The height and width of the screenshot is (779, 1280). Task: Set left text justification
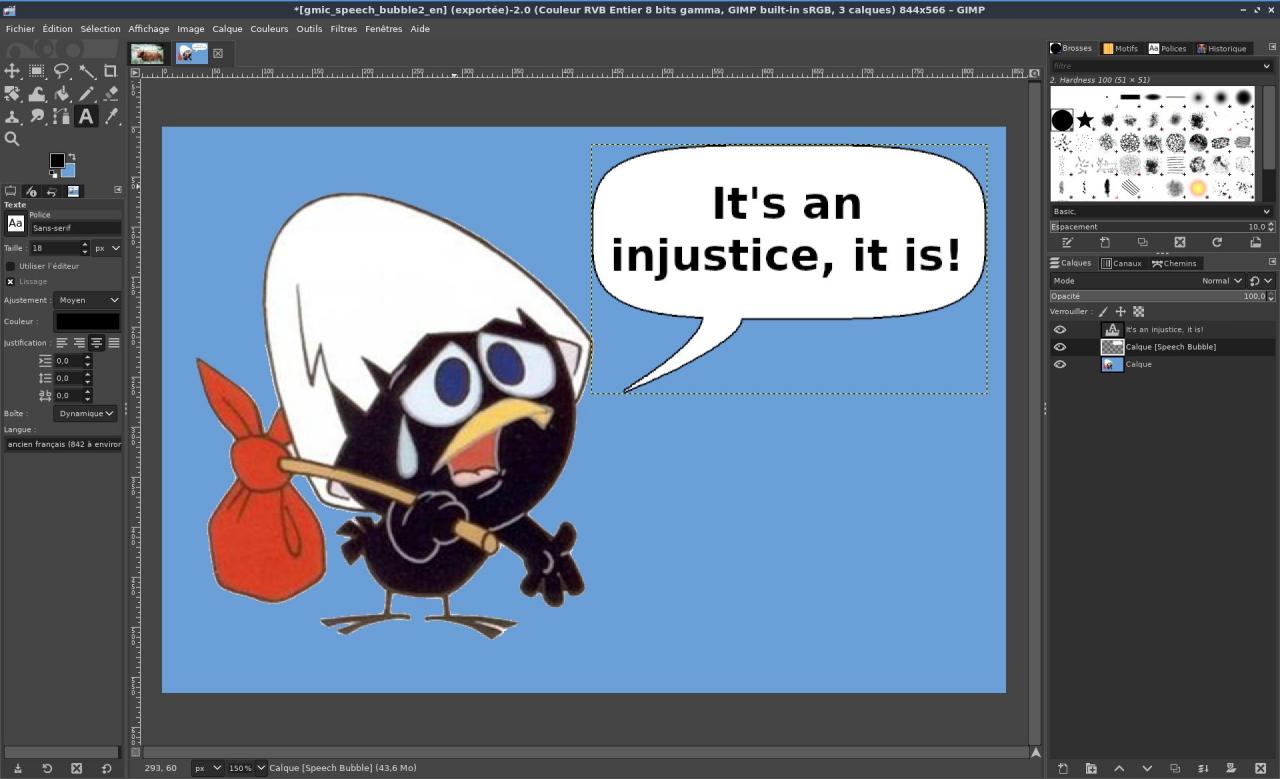pos(62,343)
